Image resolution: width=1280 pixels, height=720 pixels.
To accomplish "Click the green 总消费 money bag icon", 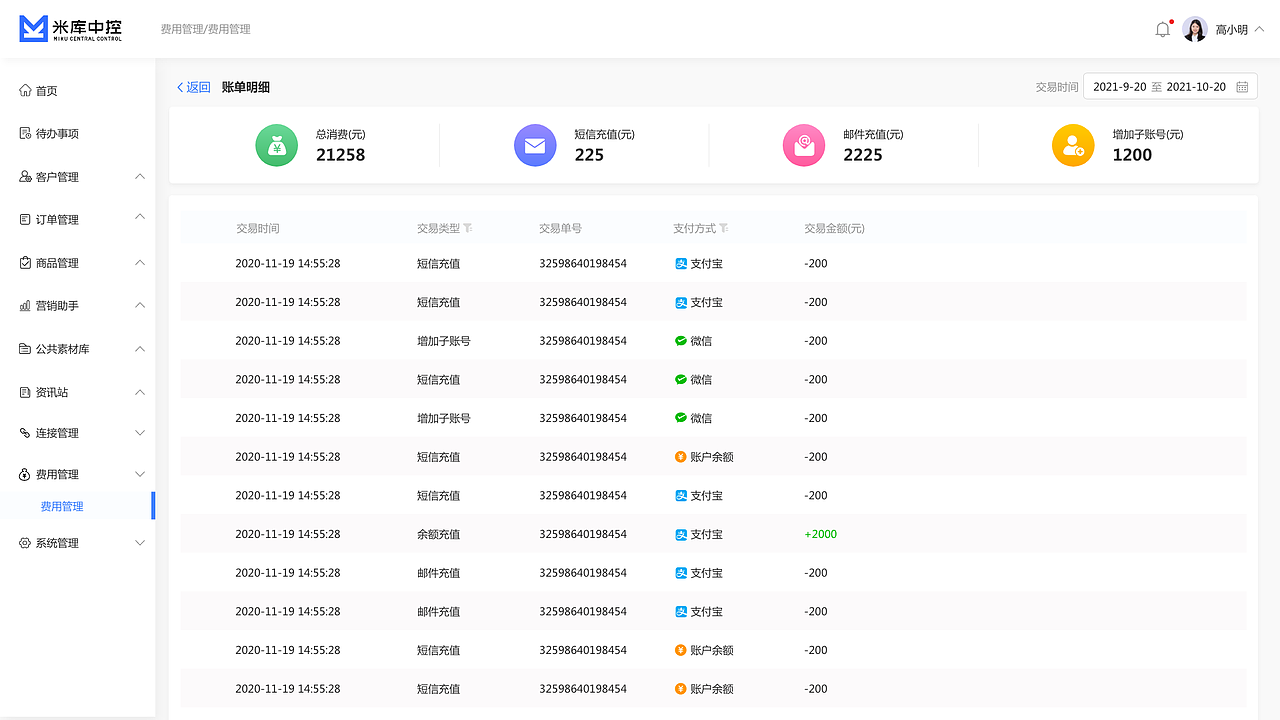I will [x=277, y=145].
